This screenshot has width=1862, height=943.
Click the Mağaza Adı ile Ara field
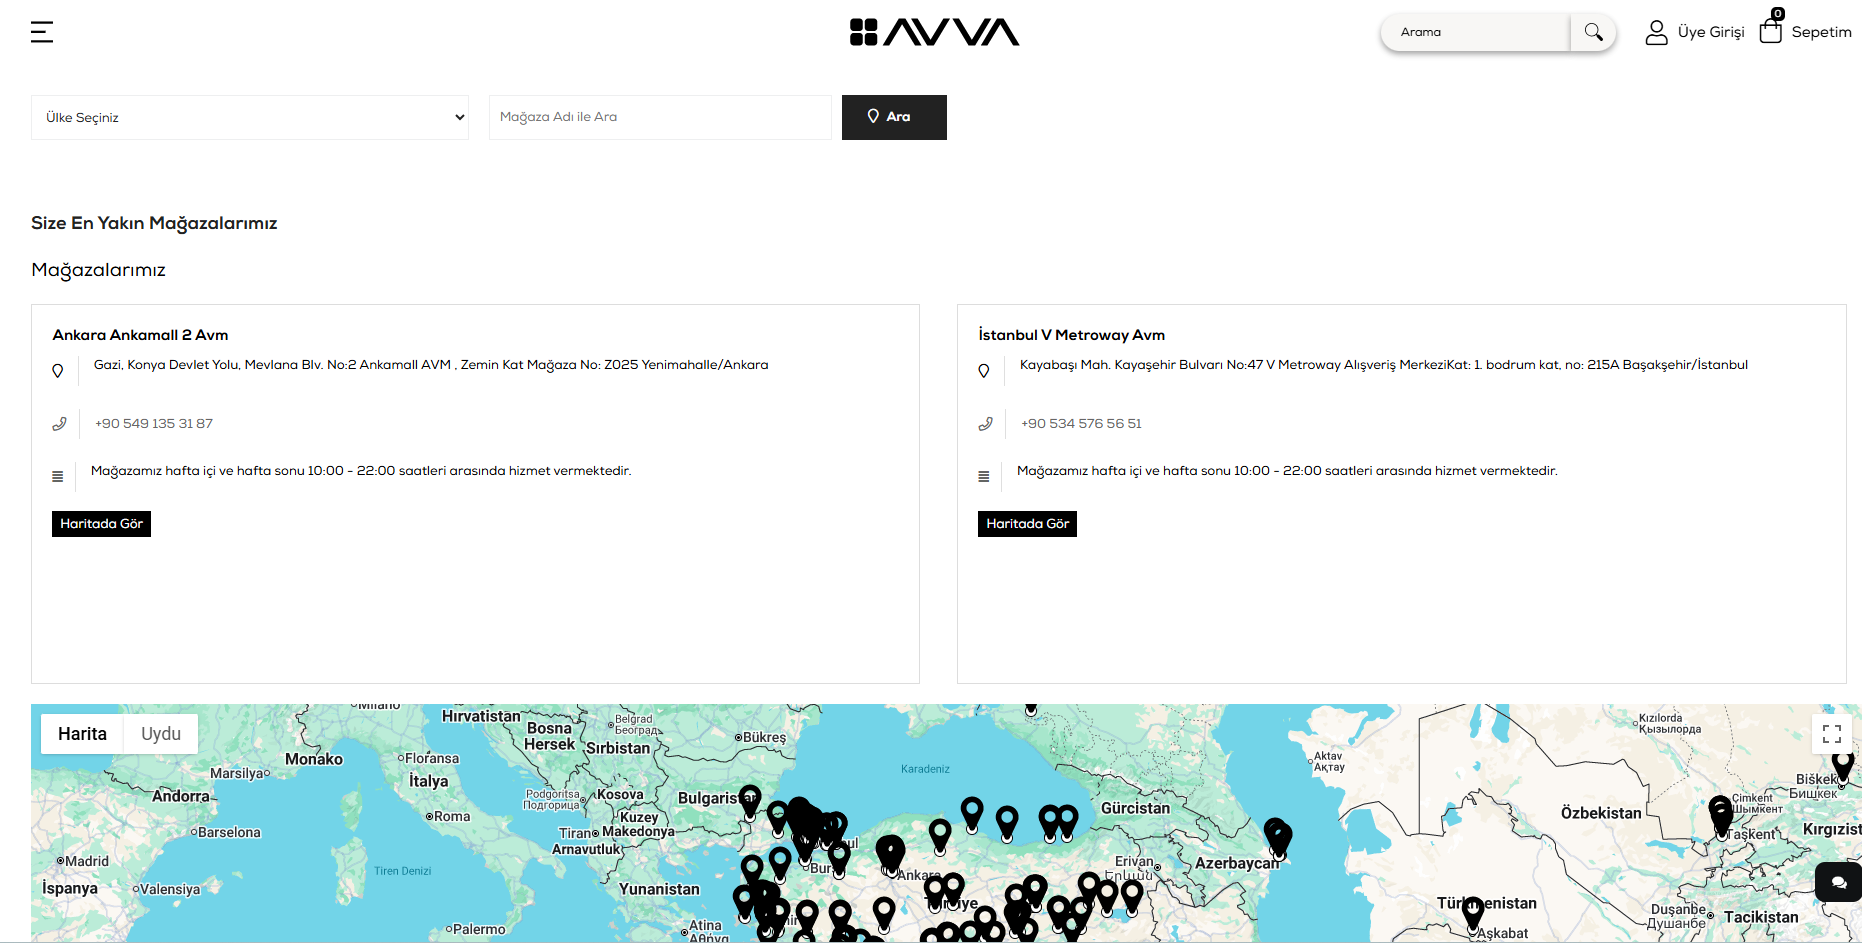pyautogui.click(x=660, y=117)
